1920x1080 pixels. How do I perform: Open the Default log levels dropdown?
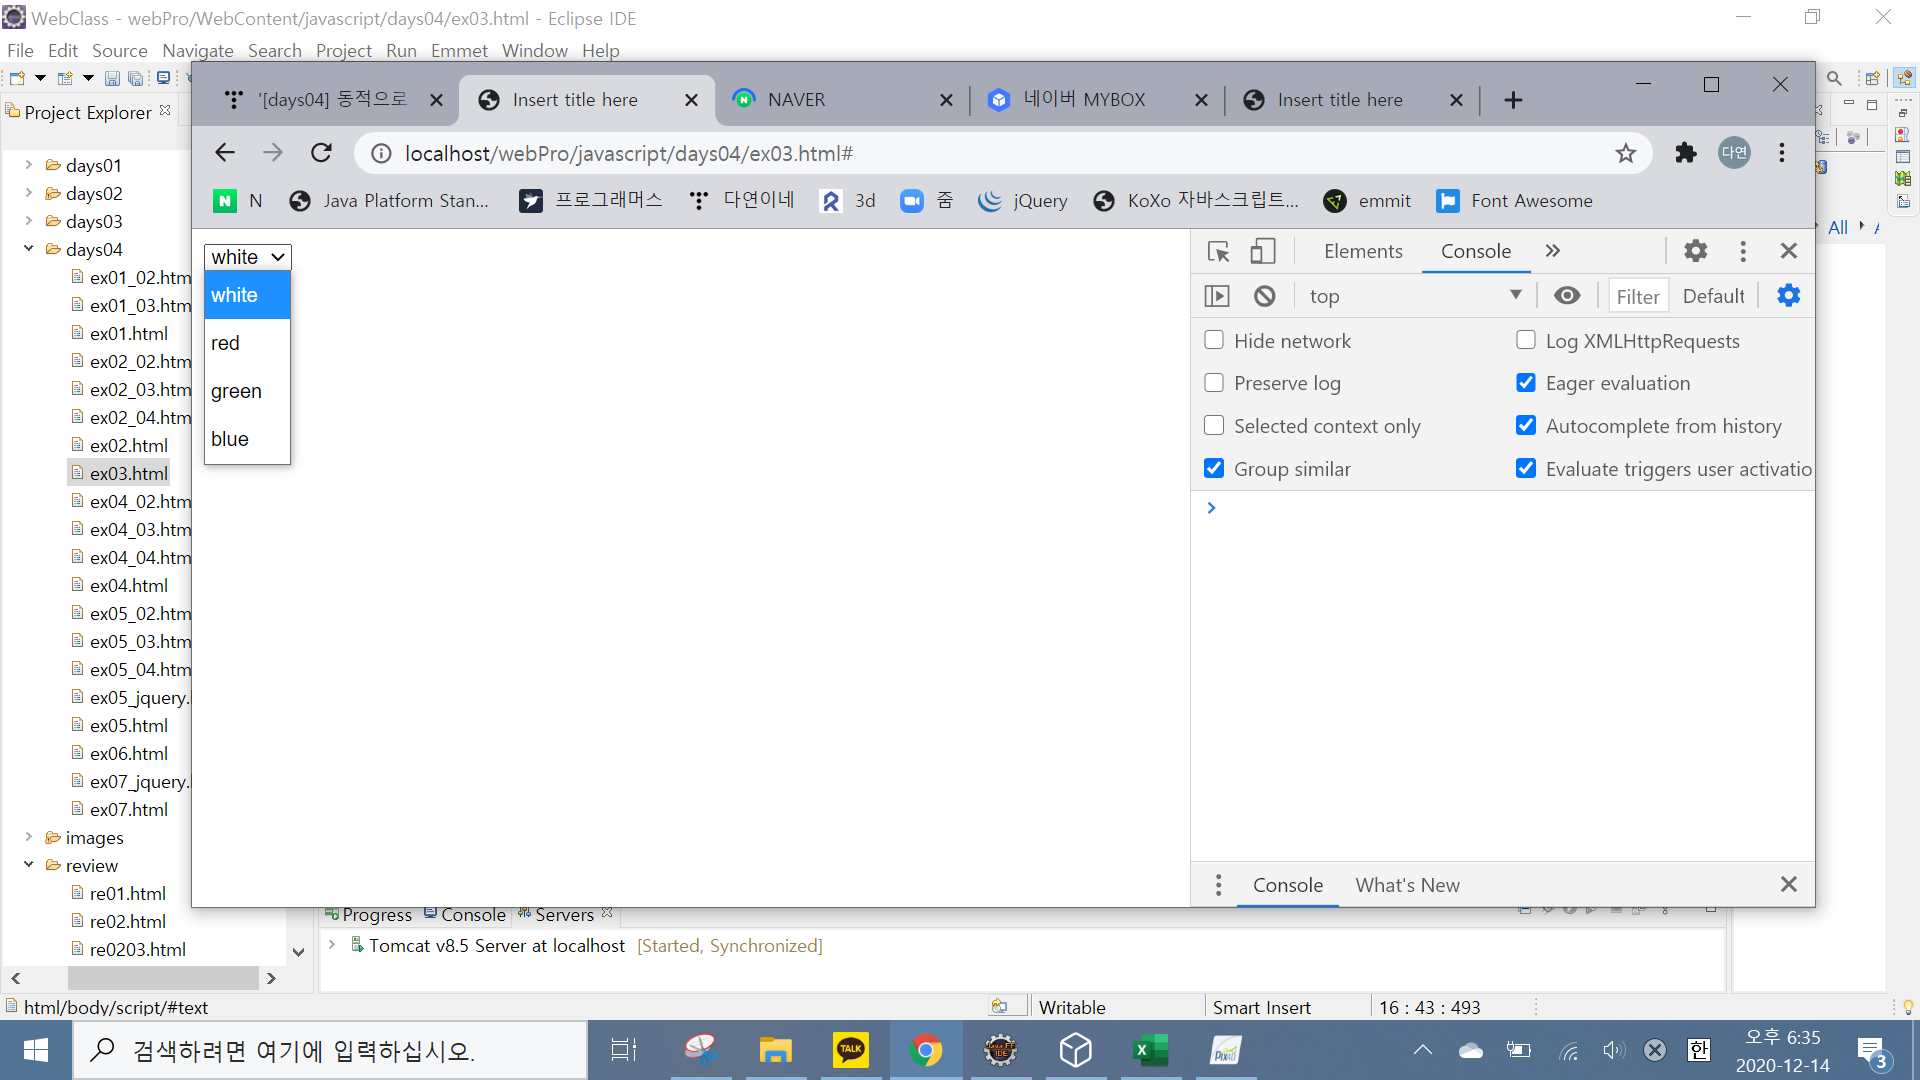(x=1713, y=296)
